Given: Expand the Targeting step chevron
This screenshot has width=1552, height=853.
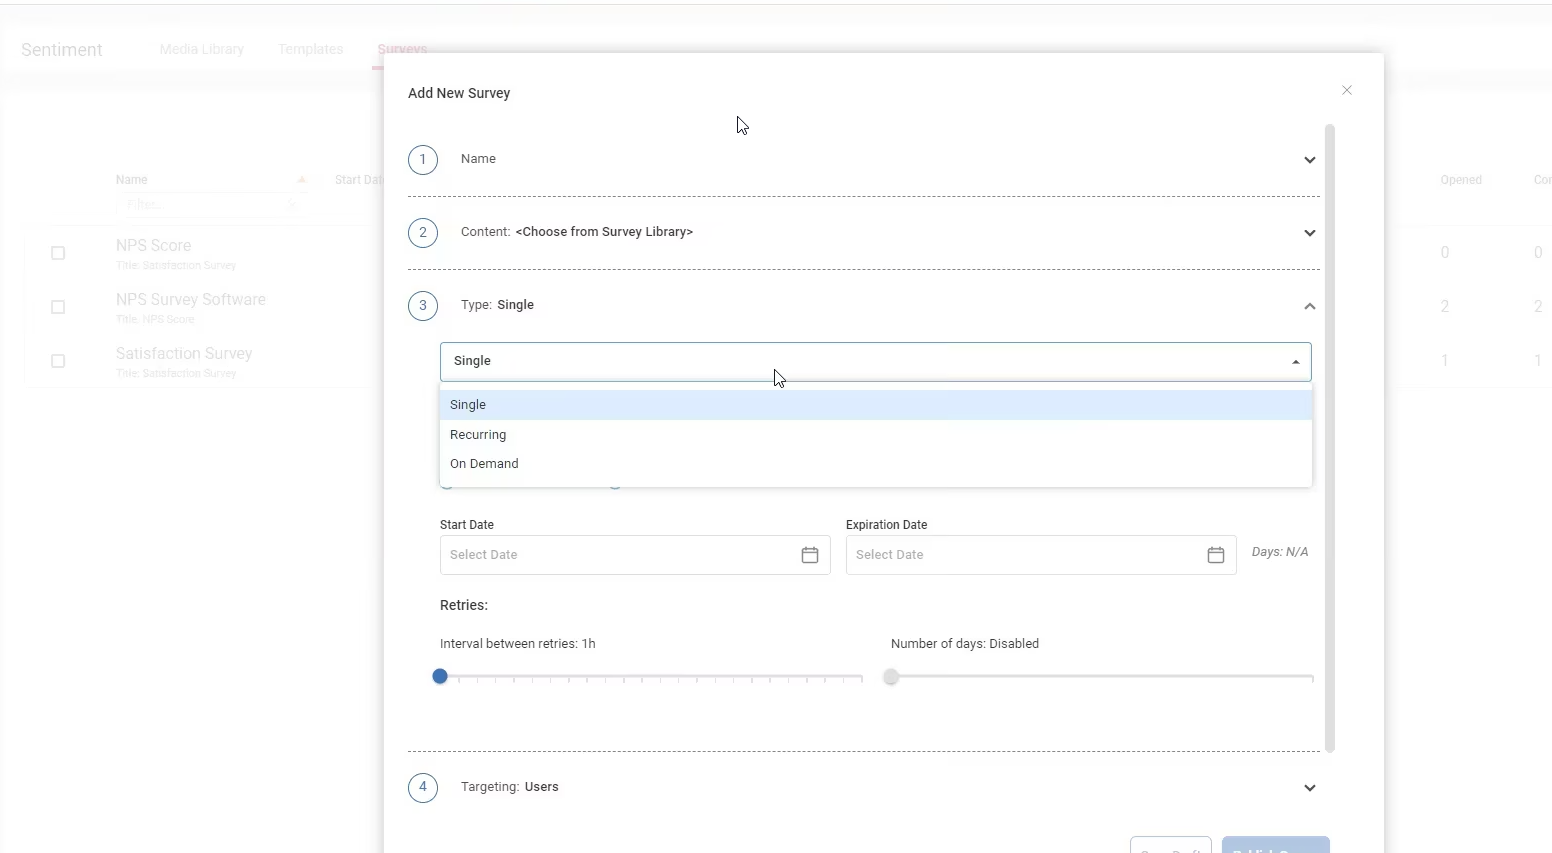Looking at the screenshot, I should 1309,788.
